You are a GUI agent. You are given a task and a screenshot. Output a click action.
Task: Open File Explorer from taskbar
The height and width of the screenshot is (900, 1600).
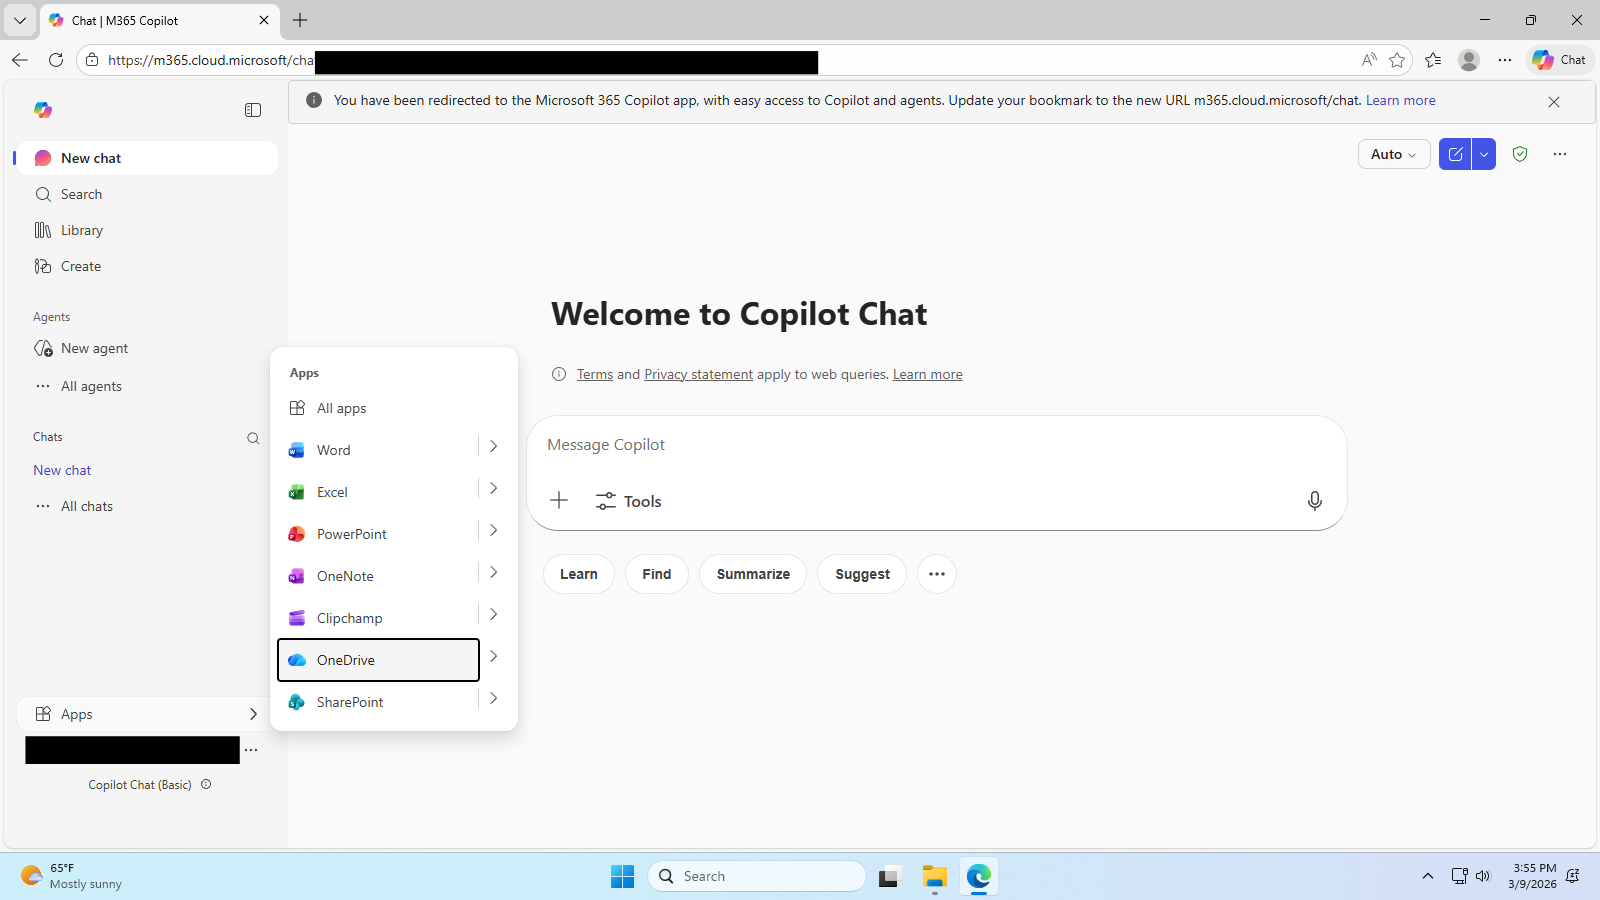tap(935, 876)
